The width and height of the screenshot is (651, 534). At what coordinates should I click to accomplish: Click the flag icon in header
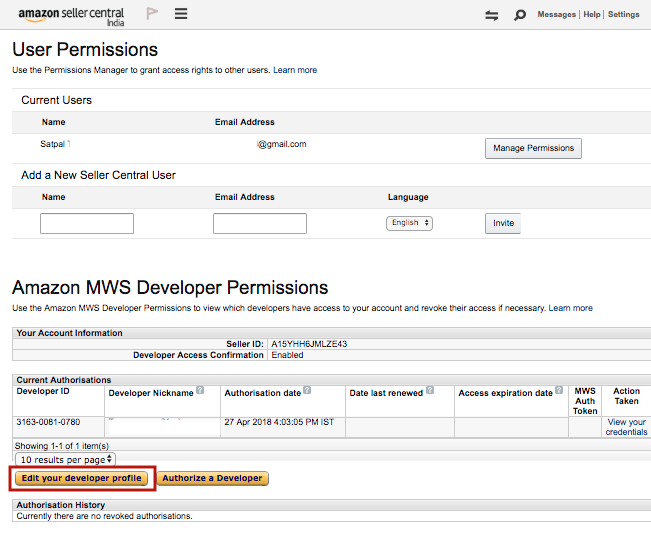(x=152, y=14)
